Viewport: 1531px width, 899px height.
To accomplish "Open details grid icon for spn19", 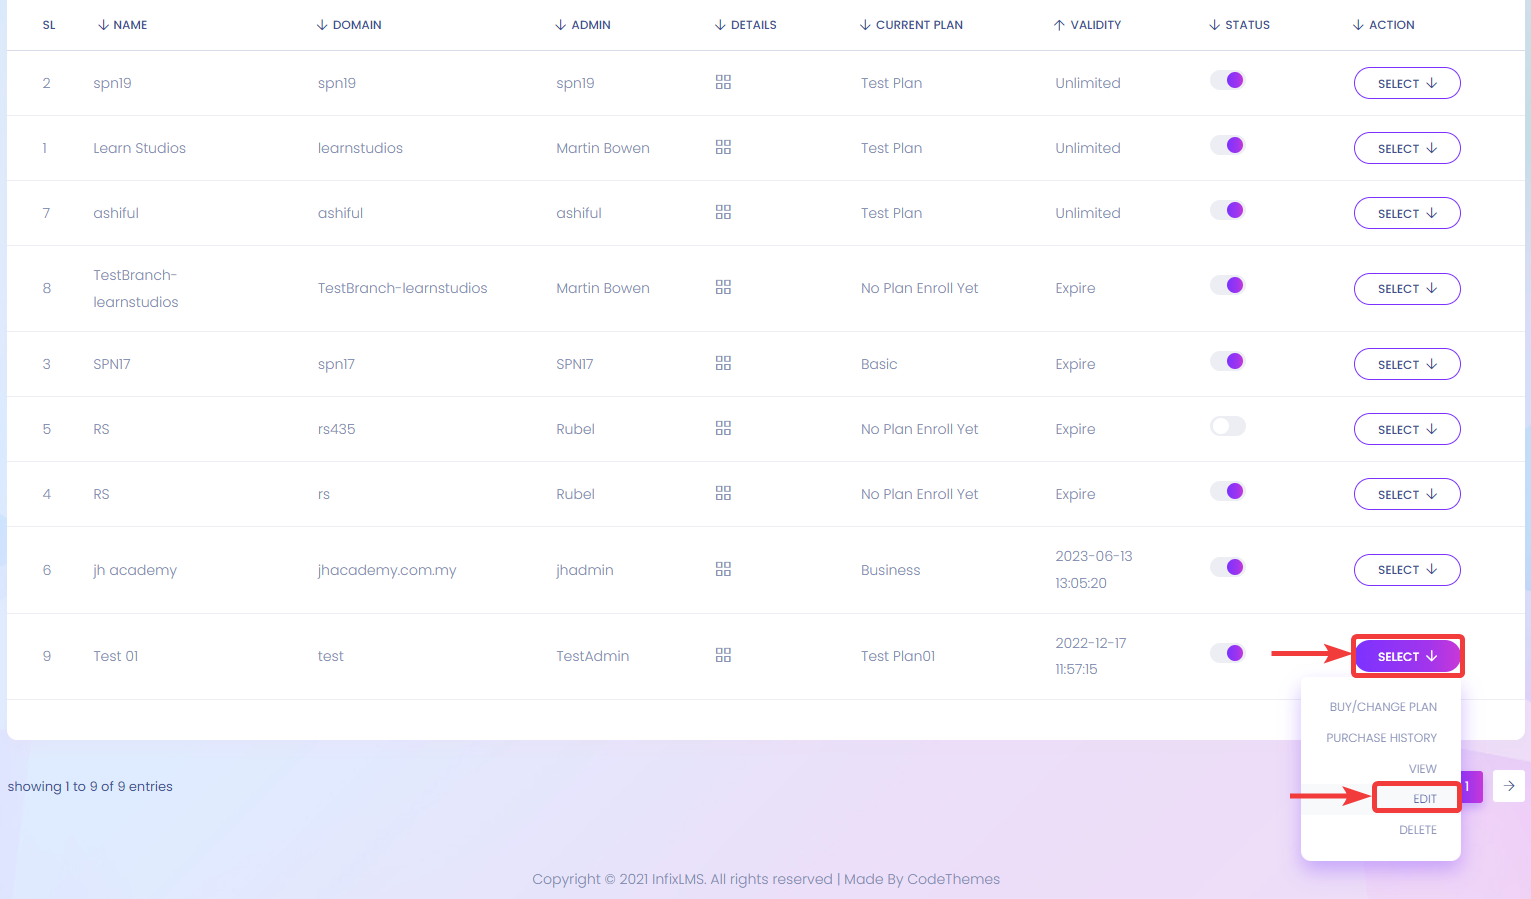I will click(723, 82).
